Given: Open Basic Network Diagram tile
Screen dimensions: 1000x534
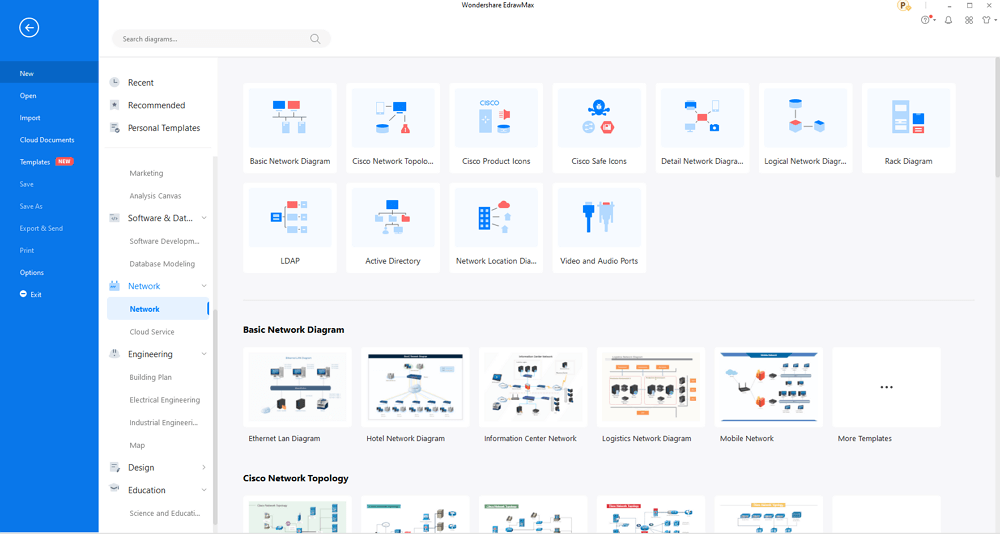Looking at the screenshot, I should pyautogui.click(x=290, y=128).
